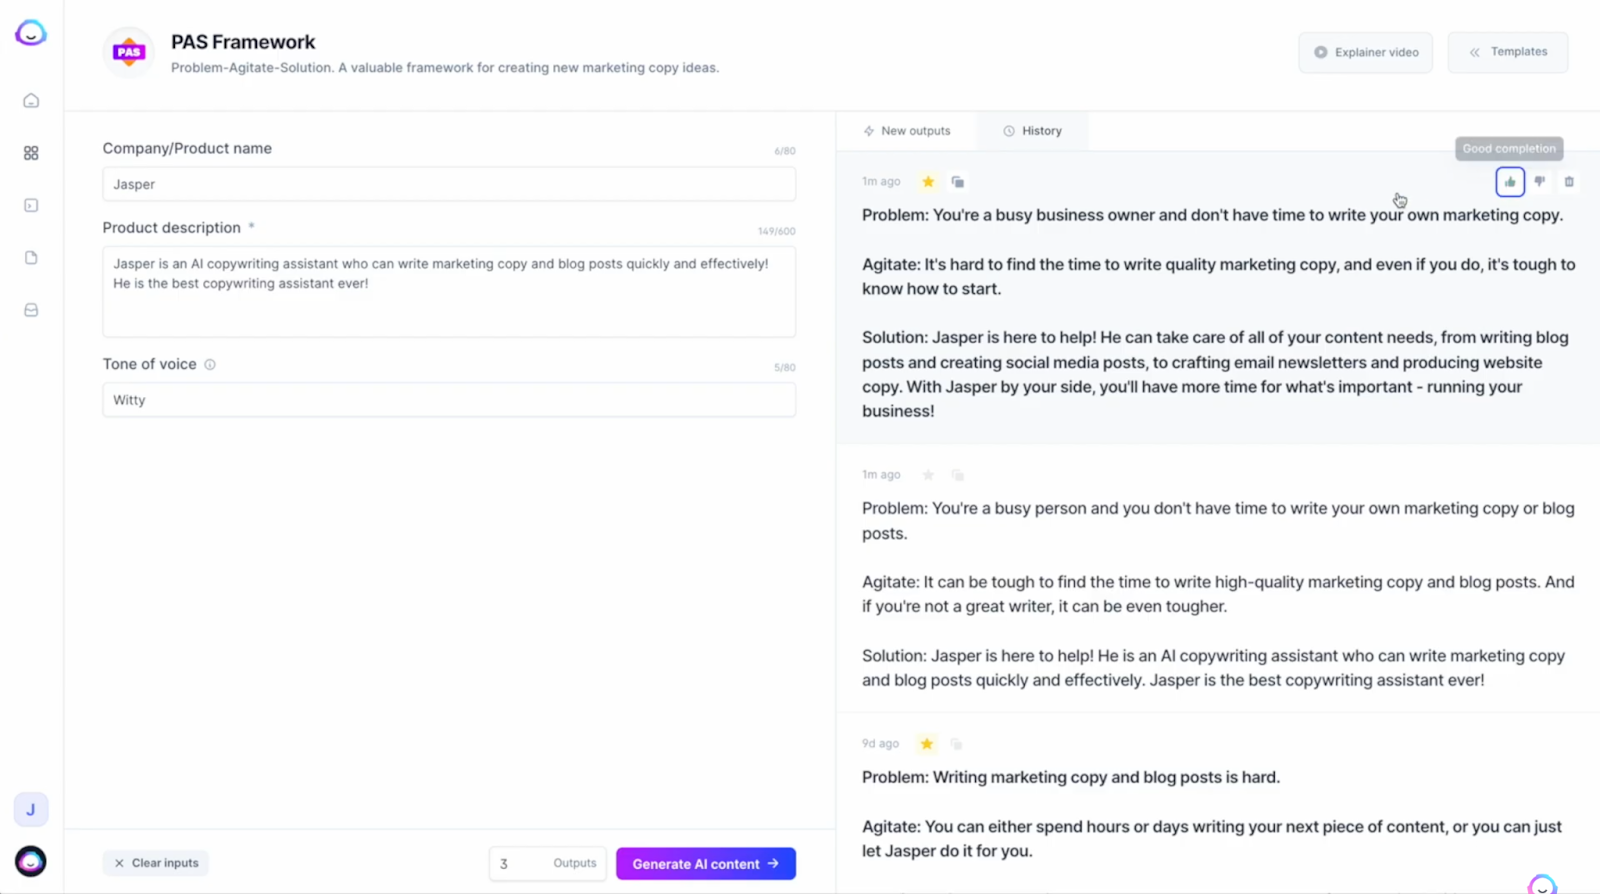Open the inbox tray icon in sidebar
This screenshot has height=894, width=1600.
click(x=31, y=310)
